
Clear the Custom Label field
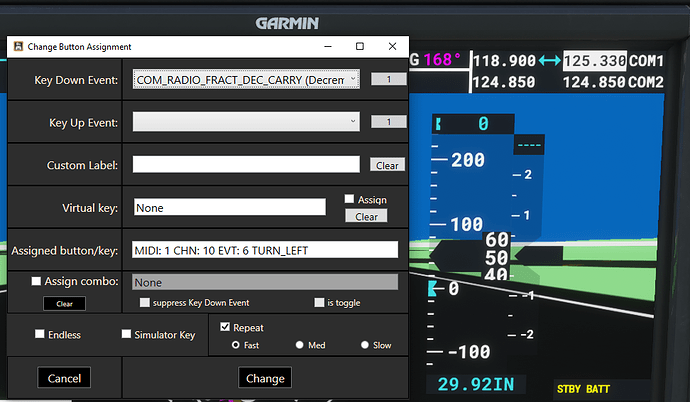tap(386, 166)
